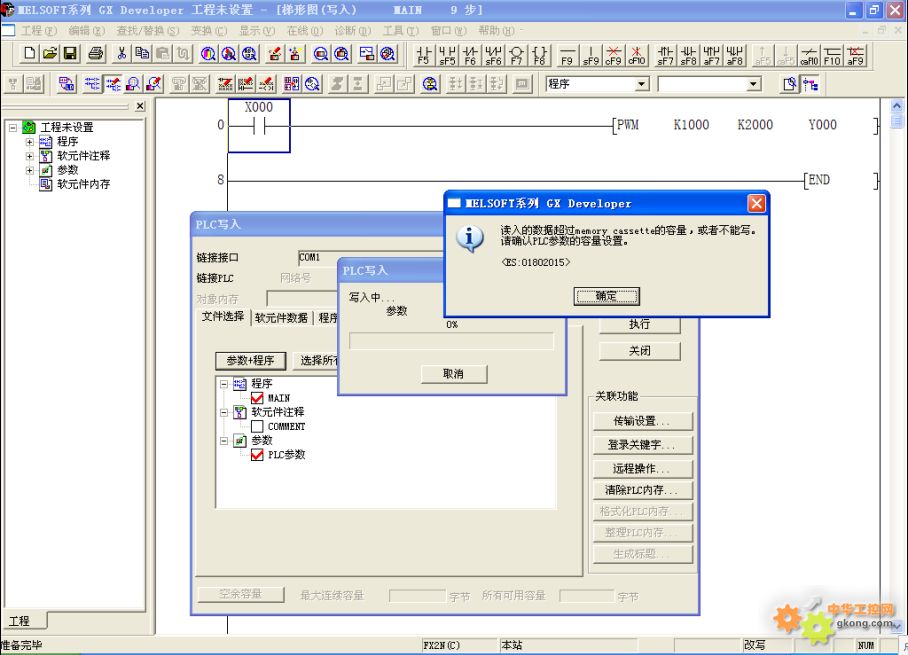This screenshot has height=655, width=908.
Task: Click the 参数+程序 button
Action: [250, 361]
